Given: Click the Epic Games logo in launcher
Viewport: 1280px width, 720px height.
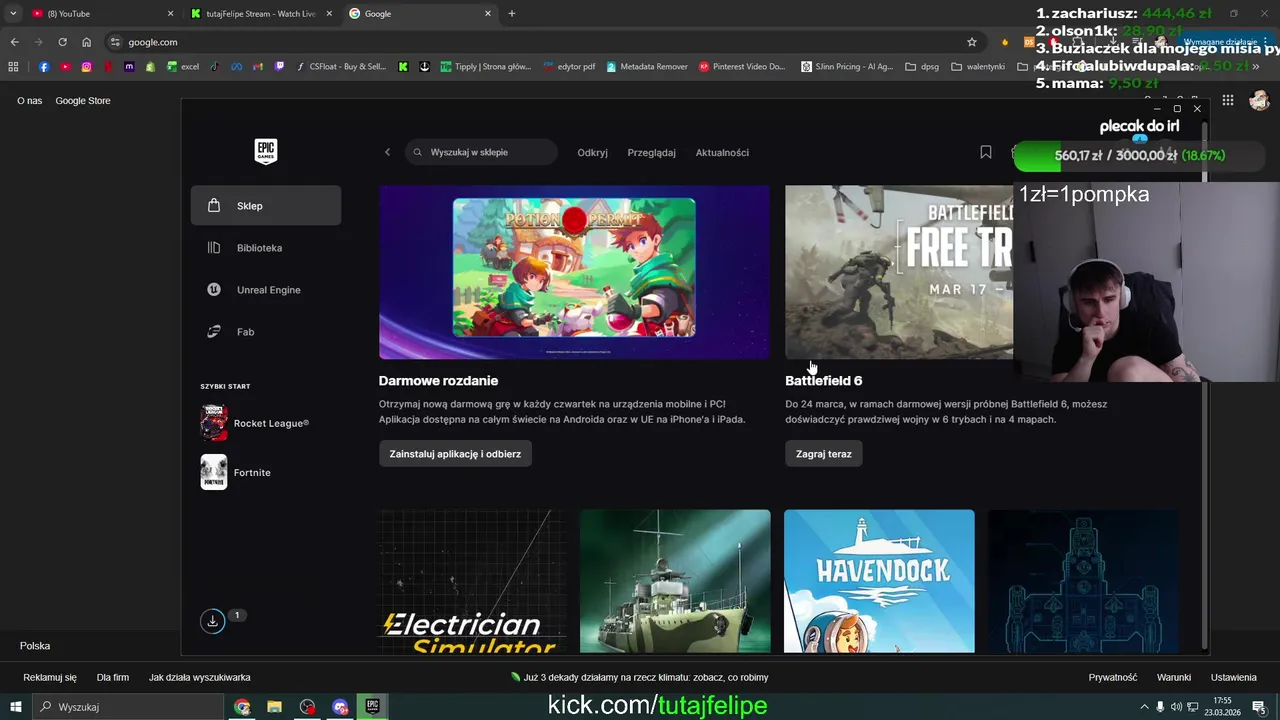Looking at the screenshot, I should coord(265,151).
